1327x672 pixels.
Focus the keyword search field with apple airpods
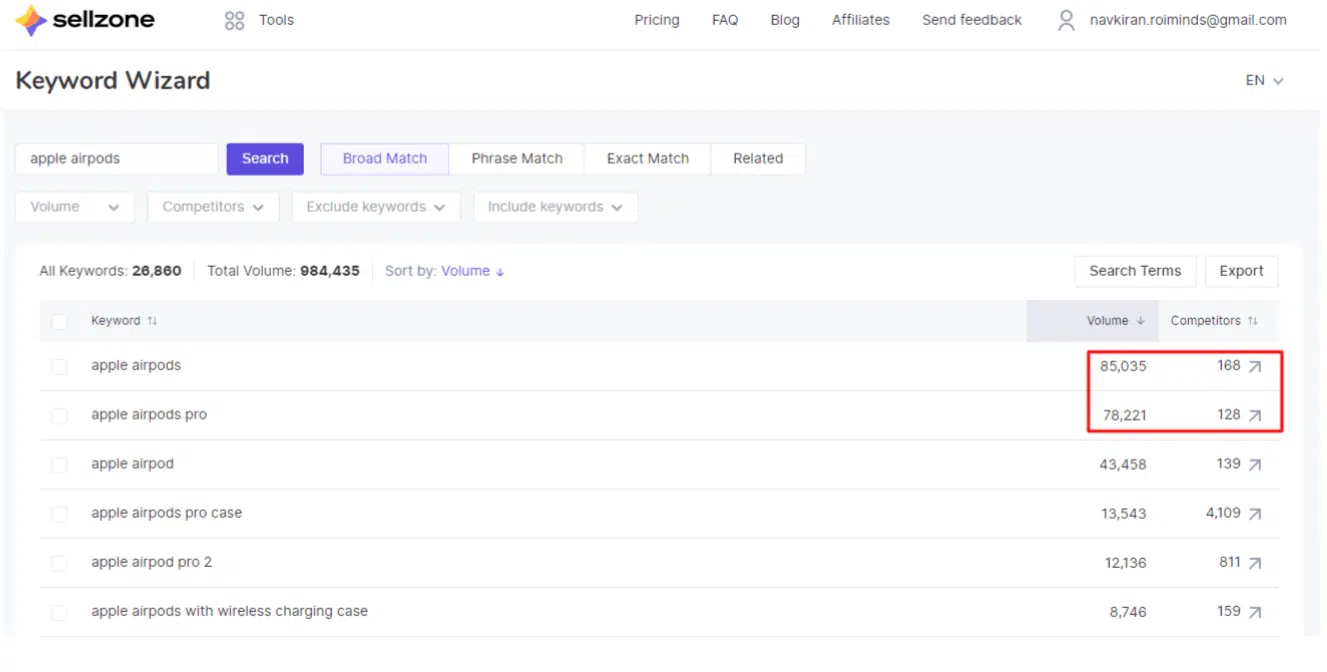click(x=117, y=158)
